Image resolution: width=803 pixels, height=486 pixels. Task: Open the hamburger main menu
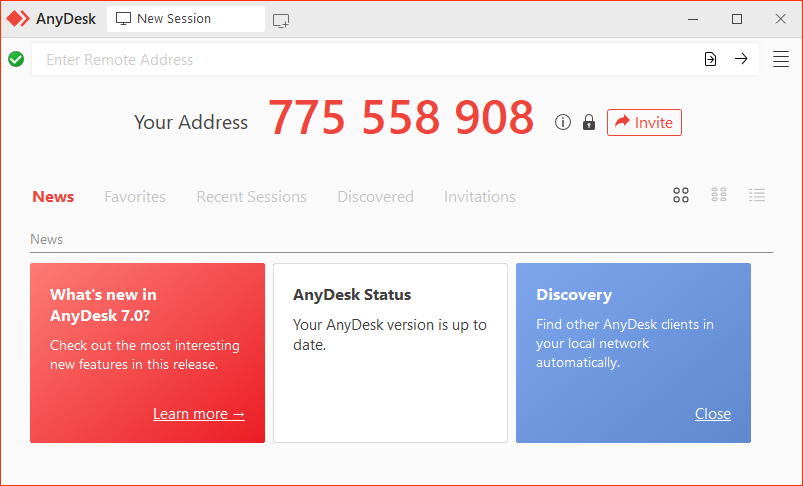tap(780, 59)
